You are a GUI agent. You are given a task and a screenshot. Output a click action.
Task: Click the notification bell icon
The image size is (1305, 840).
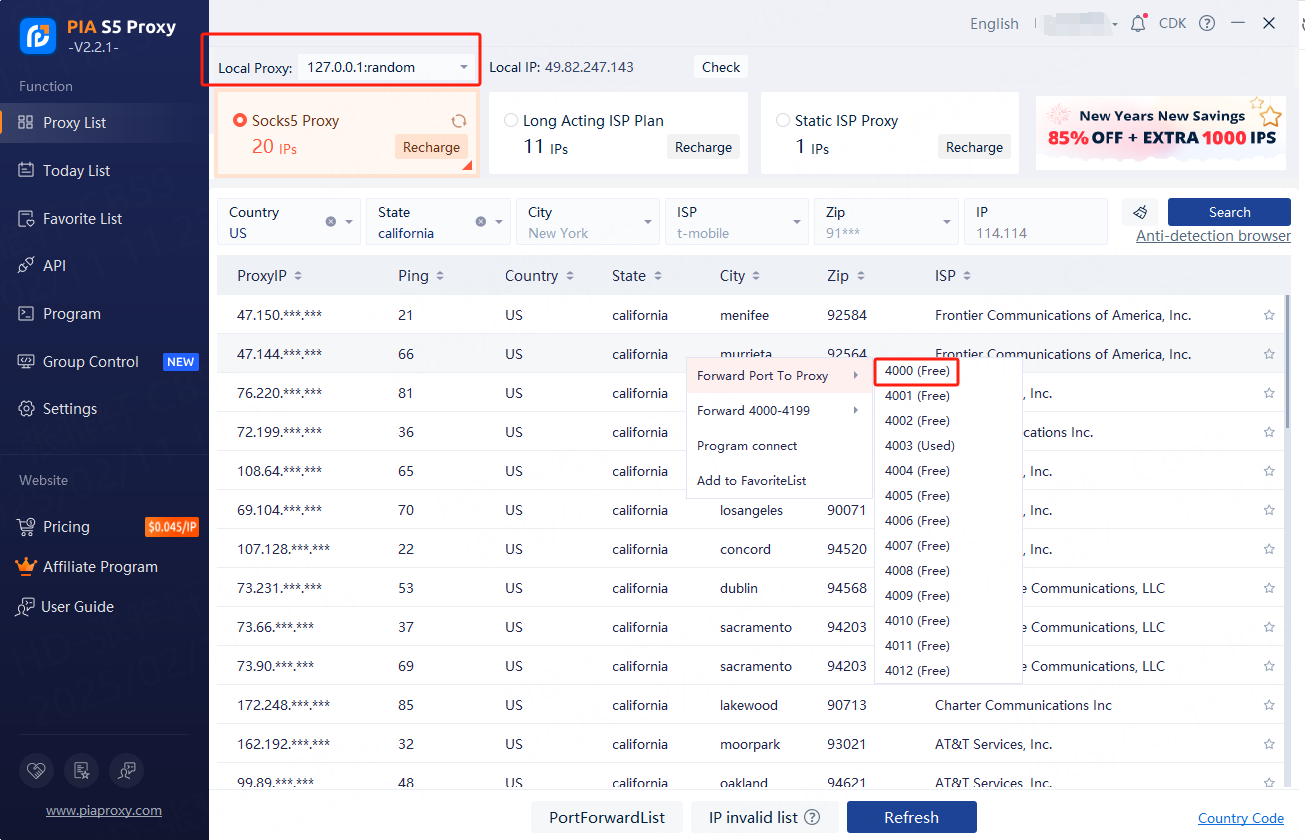(x=1138, y=24)
